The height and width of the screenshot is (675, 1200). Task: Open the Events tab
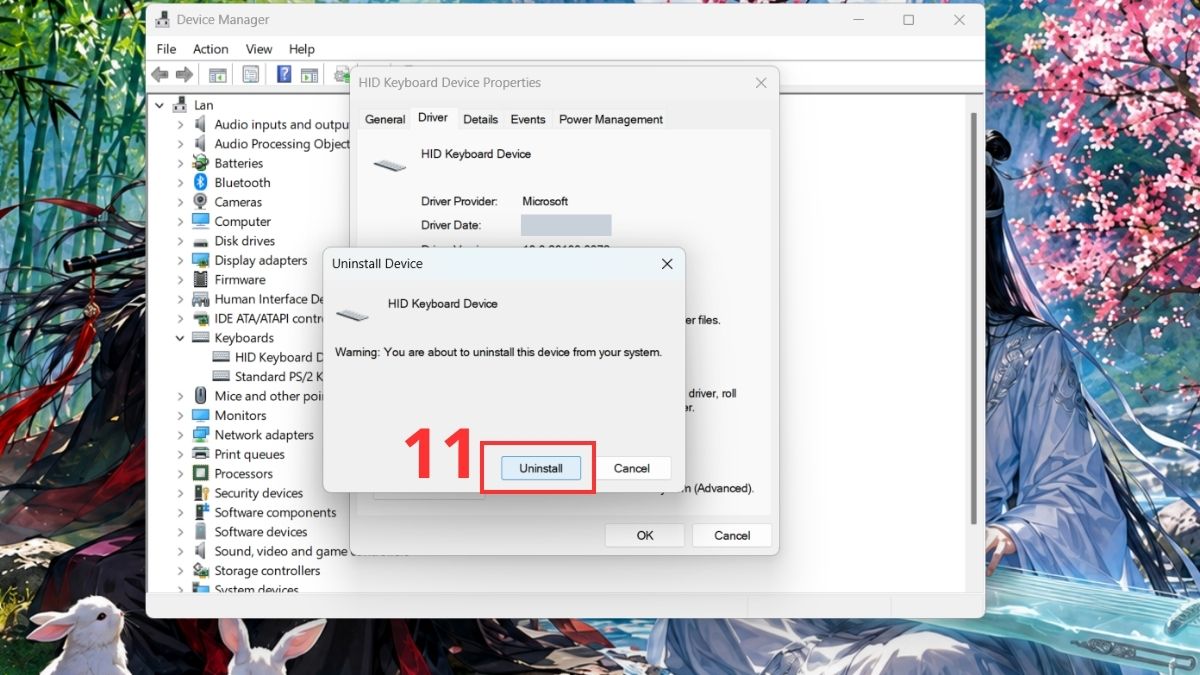coord(528,119)
